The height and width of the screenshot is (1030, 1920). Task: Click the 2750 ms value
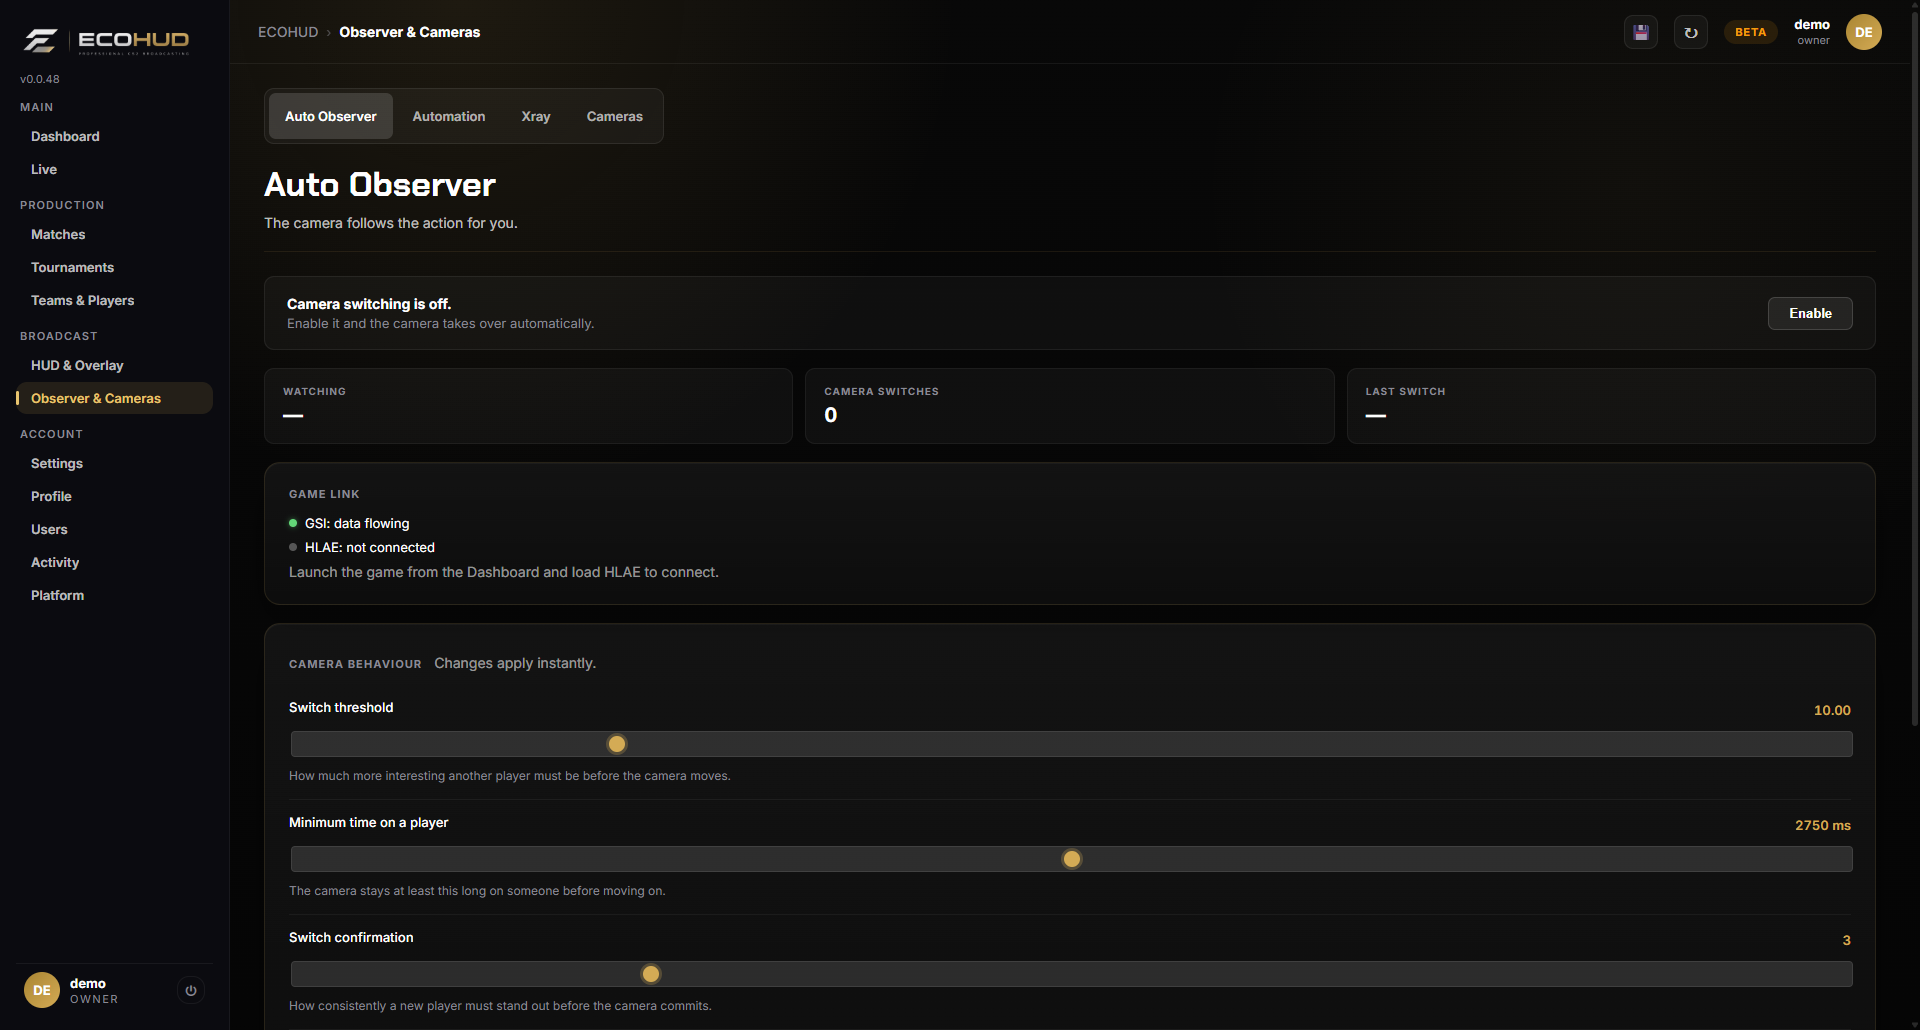[x=1822, y=825]
